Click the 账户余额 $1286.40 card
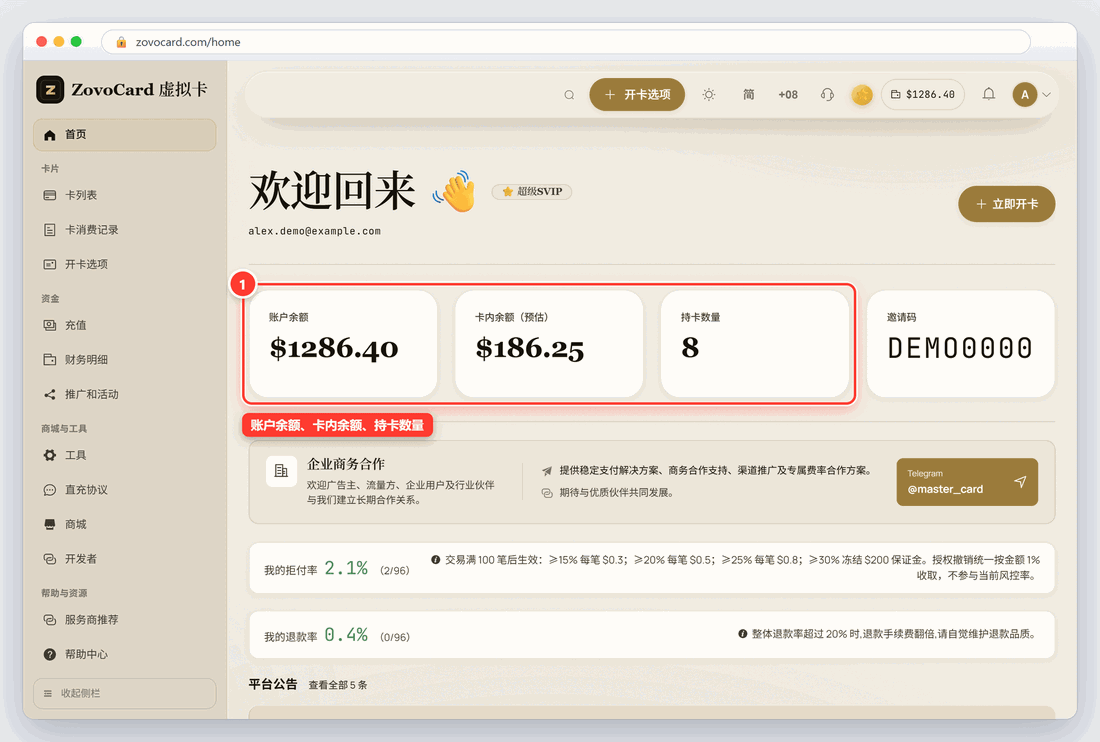 (x=343, y=344)
